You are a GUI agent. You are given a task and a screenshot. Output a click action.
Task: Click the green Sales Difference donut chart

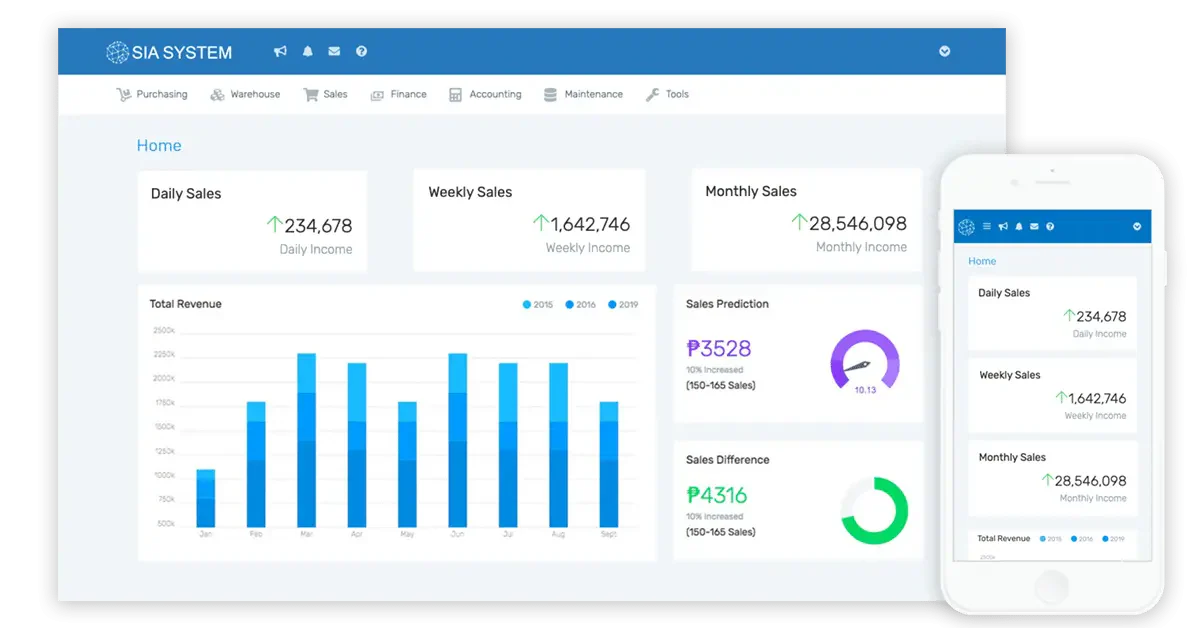[x=875, y=510]
